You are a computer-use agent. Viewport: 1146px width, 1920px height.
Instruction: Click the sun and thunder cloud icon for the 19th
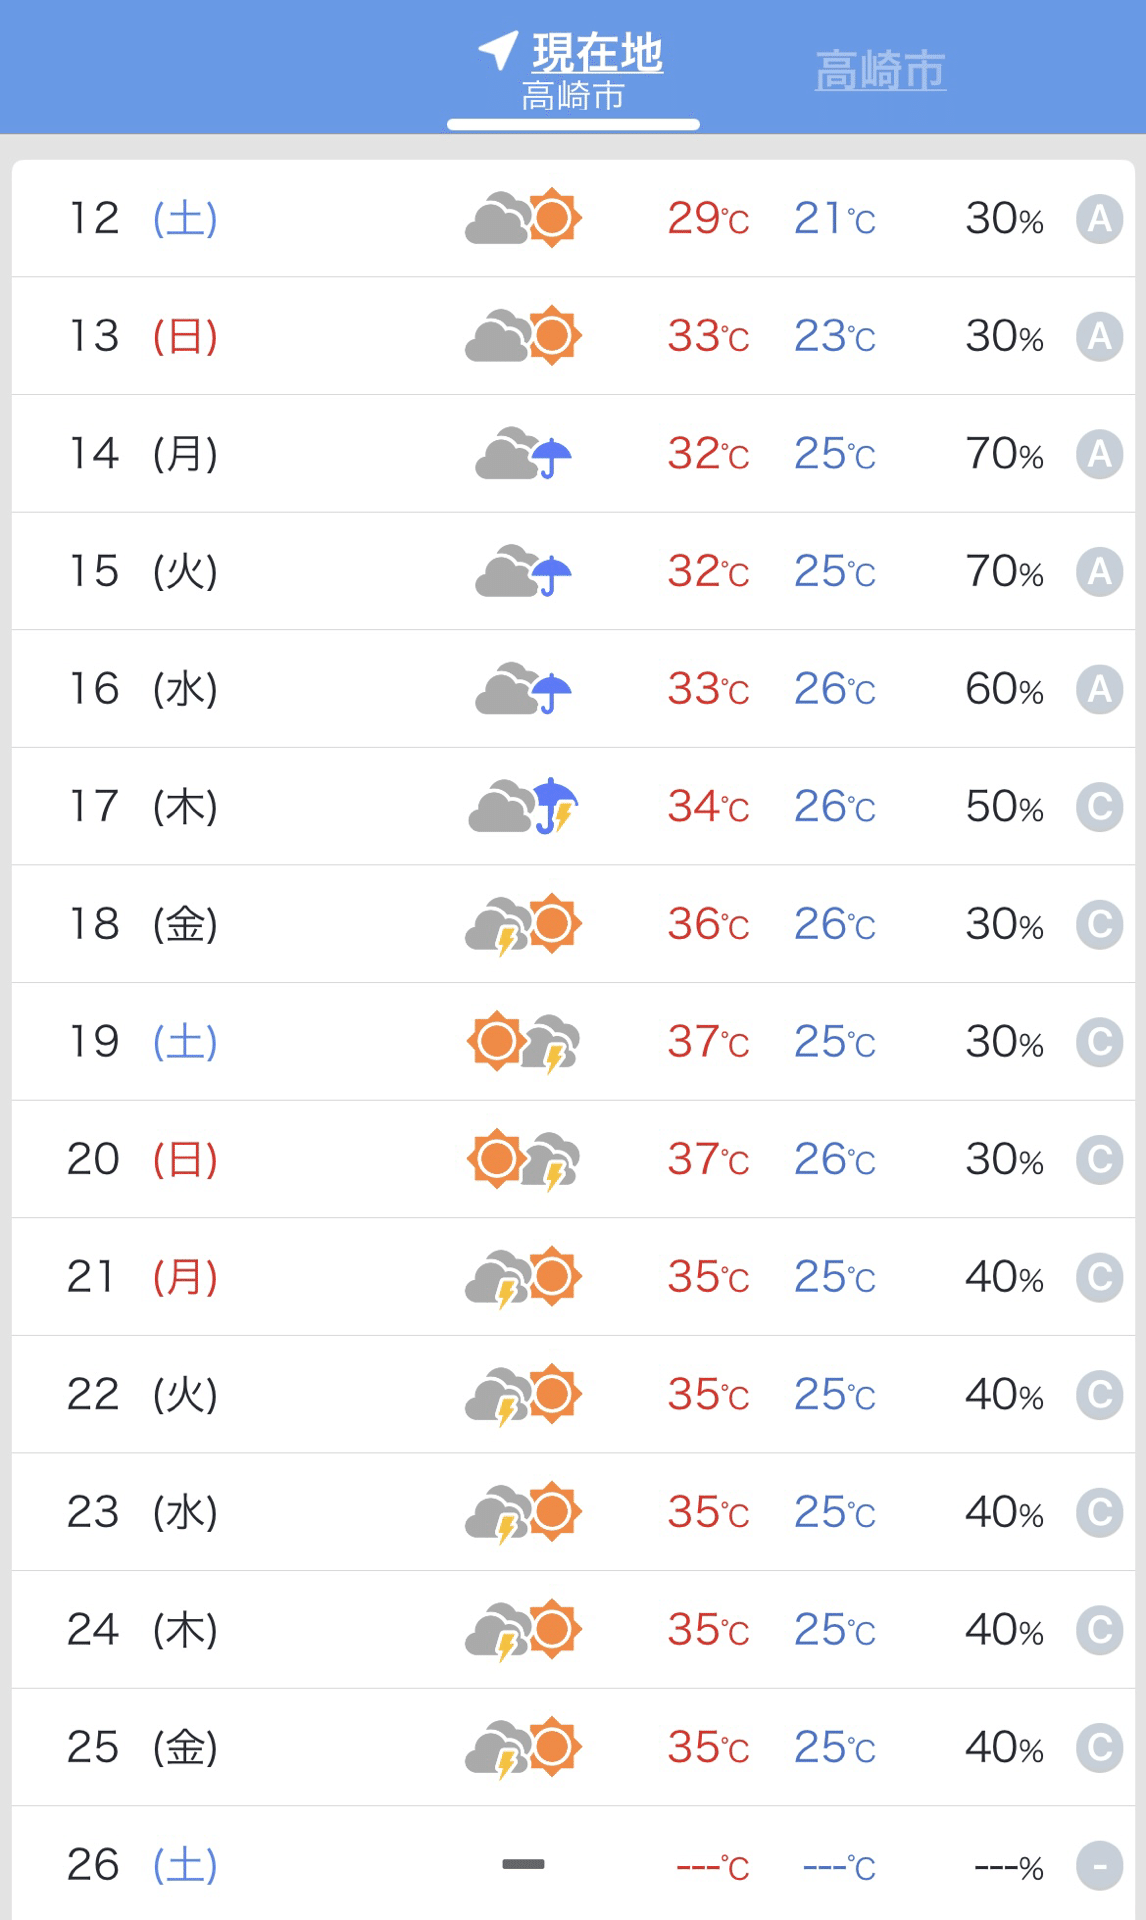[x=523, y=1042]
